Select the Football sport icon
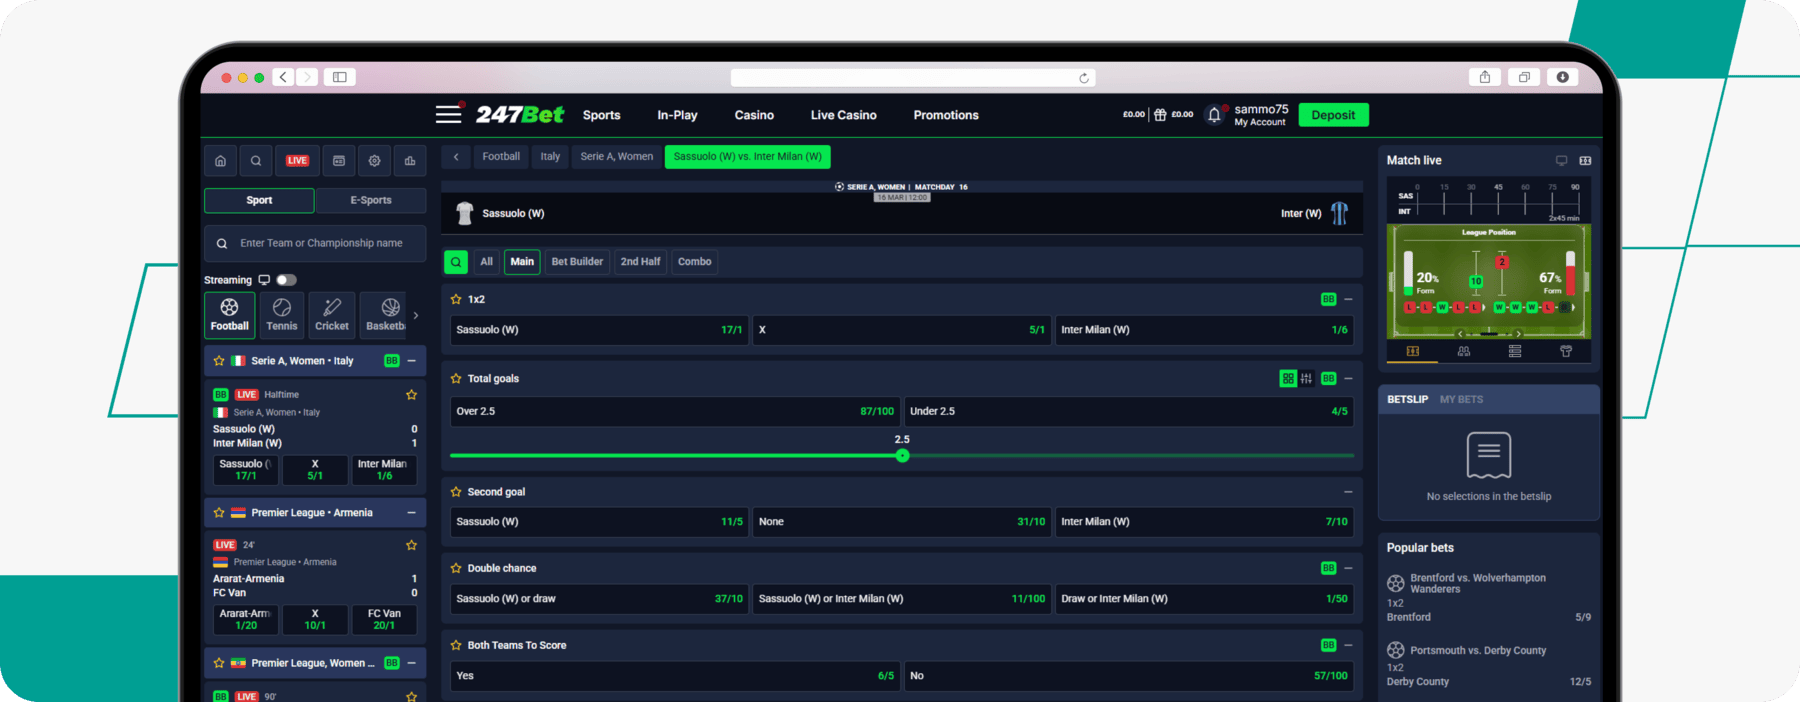 [230, 315]
